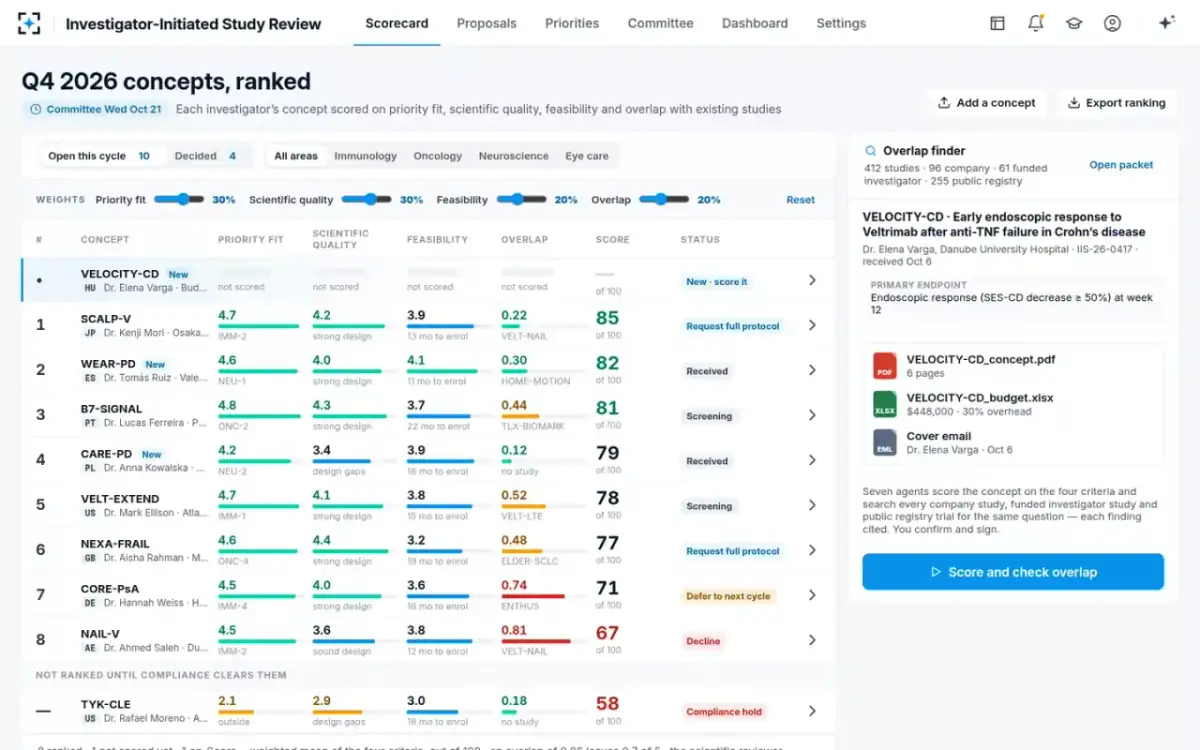The image size is (1200, 750).
Task: Open VELOCITY-CD_concept.pdf file icon
Action: 885,365
